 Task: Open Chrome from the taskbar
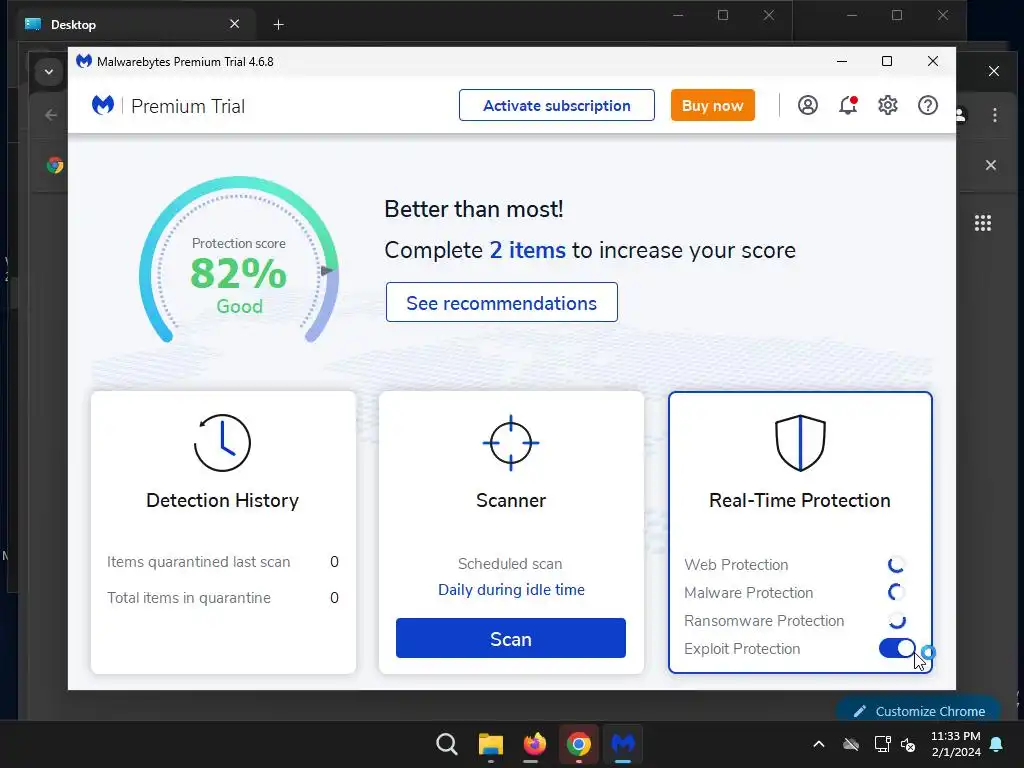pos(579,744)
